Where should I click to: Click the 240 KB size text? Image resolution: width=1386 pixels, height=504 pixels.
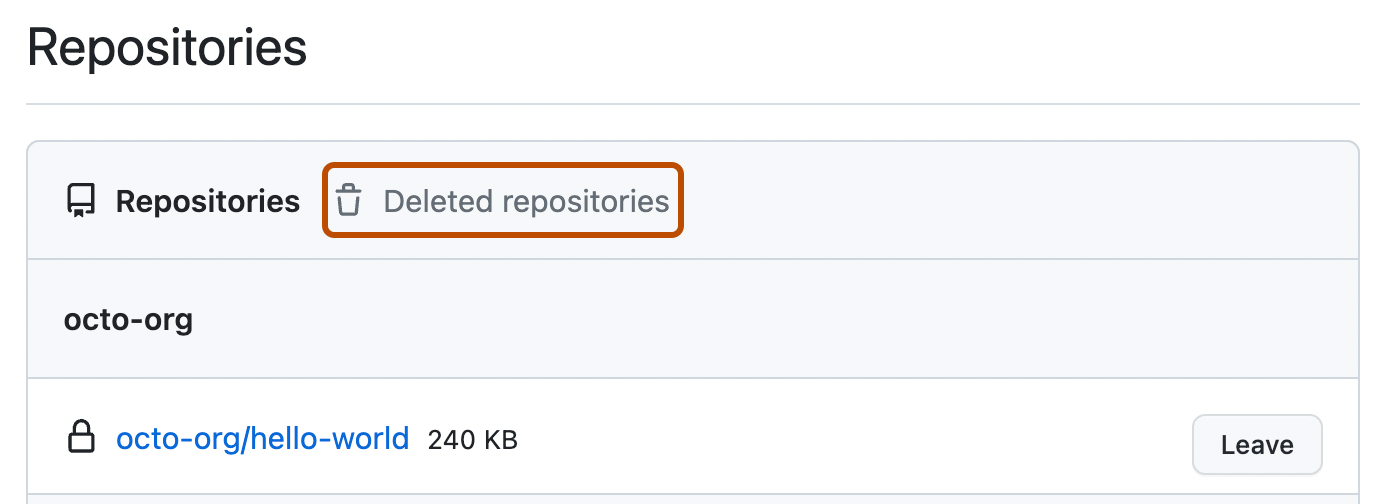point(472,439)
